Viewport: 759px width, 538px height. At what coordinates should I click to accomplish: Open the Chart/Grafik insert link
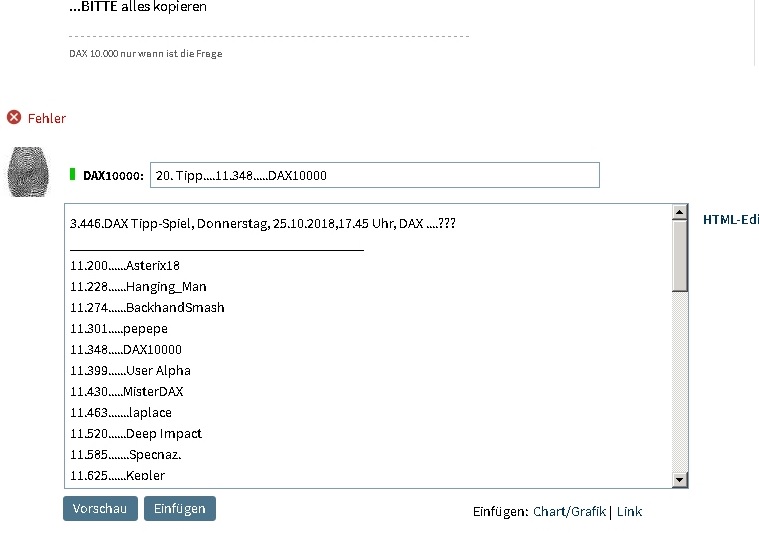pyautogui.click(x=569, y=511)
